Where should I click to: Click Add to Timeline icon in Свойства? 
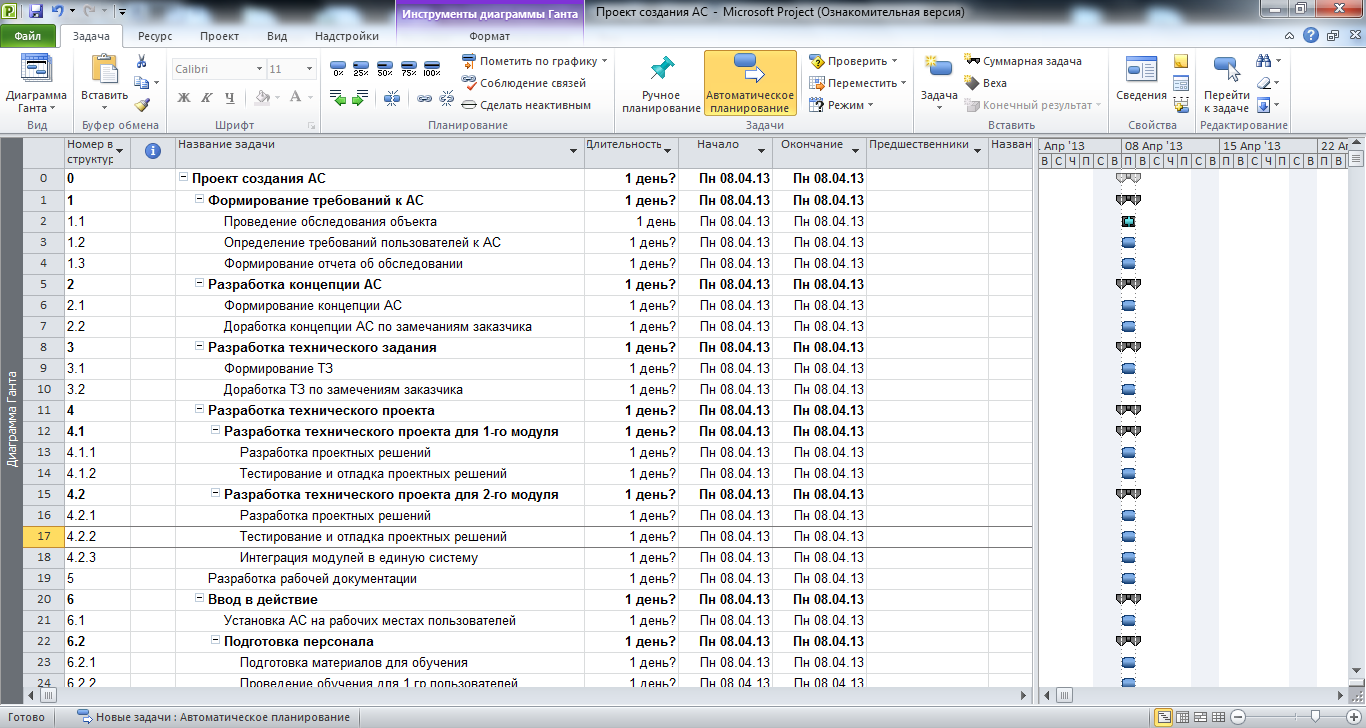[1181, 104]
